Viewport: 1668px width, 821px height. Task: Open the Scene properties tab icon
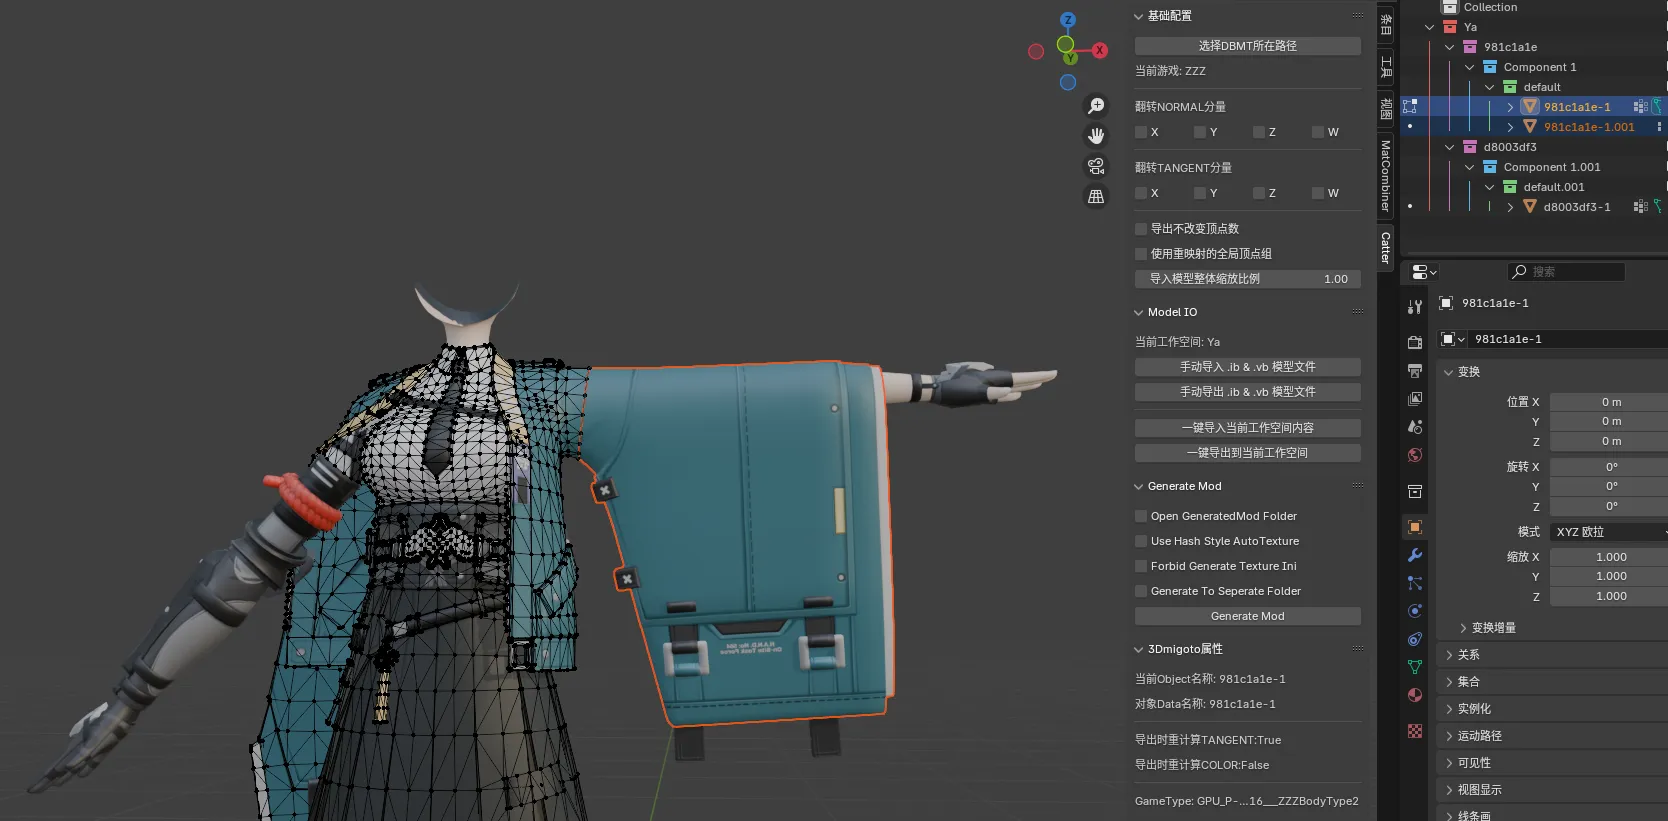click(1415, 427)
